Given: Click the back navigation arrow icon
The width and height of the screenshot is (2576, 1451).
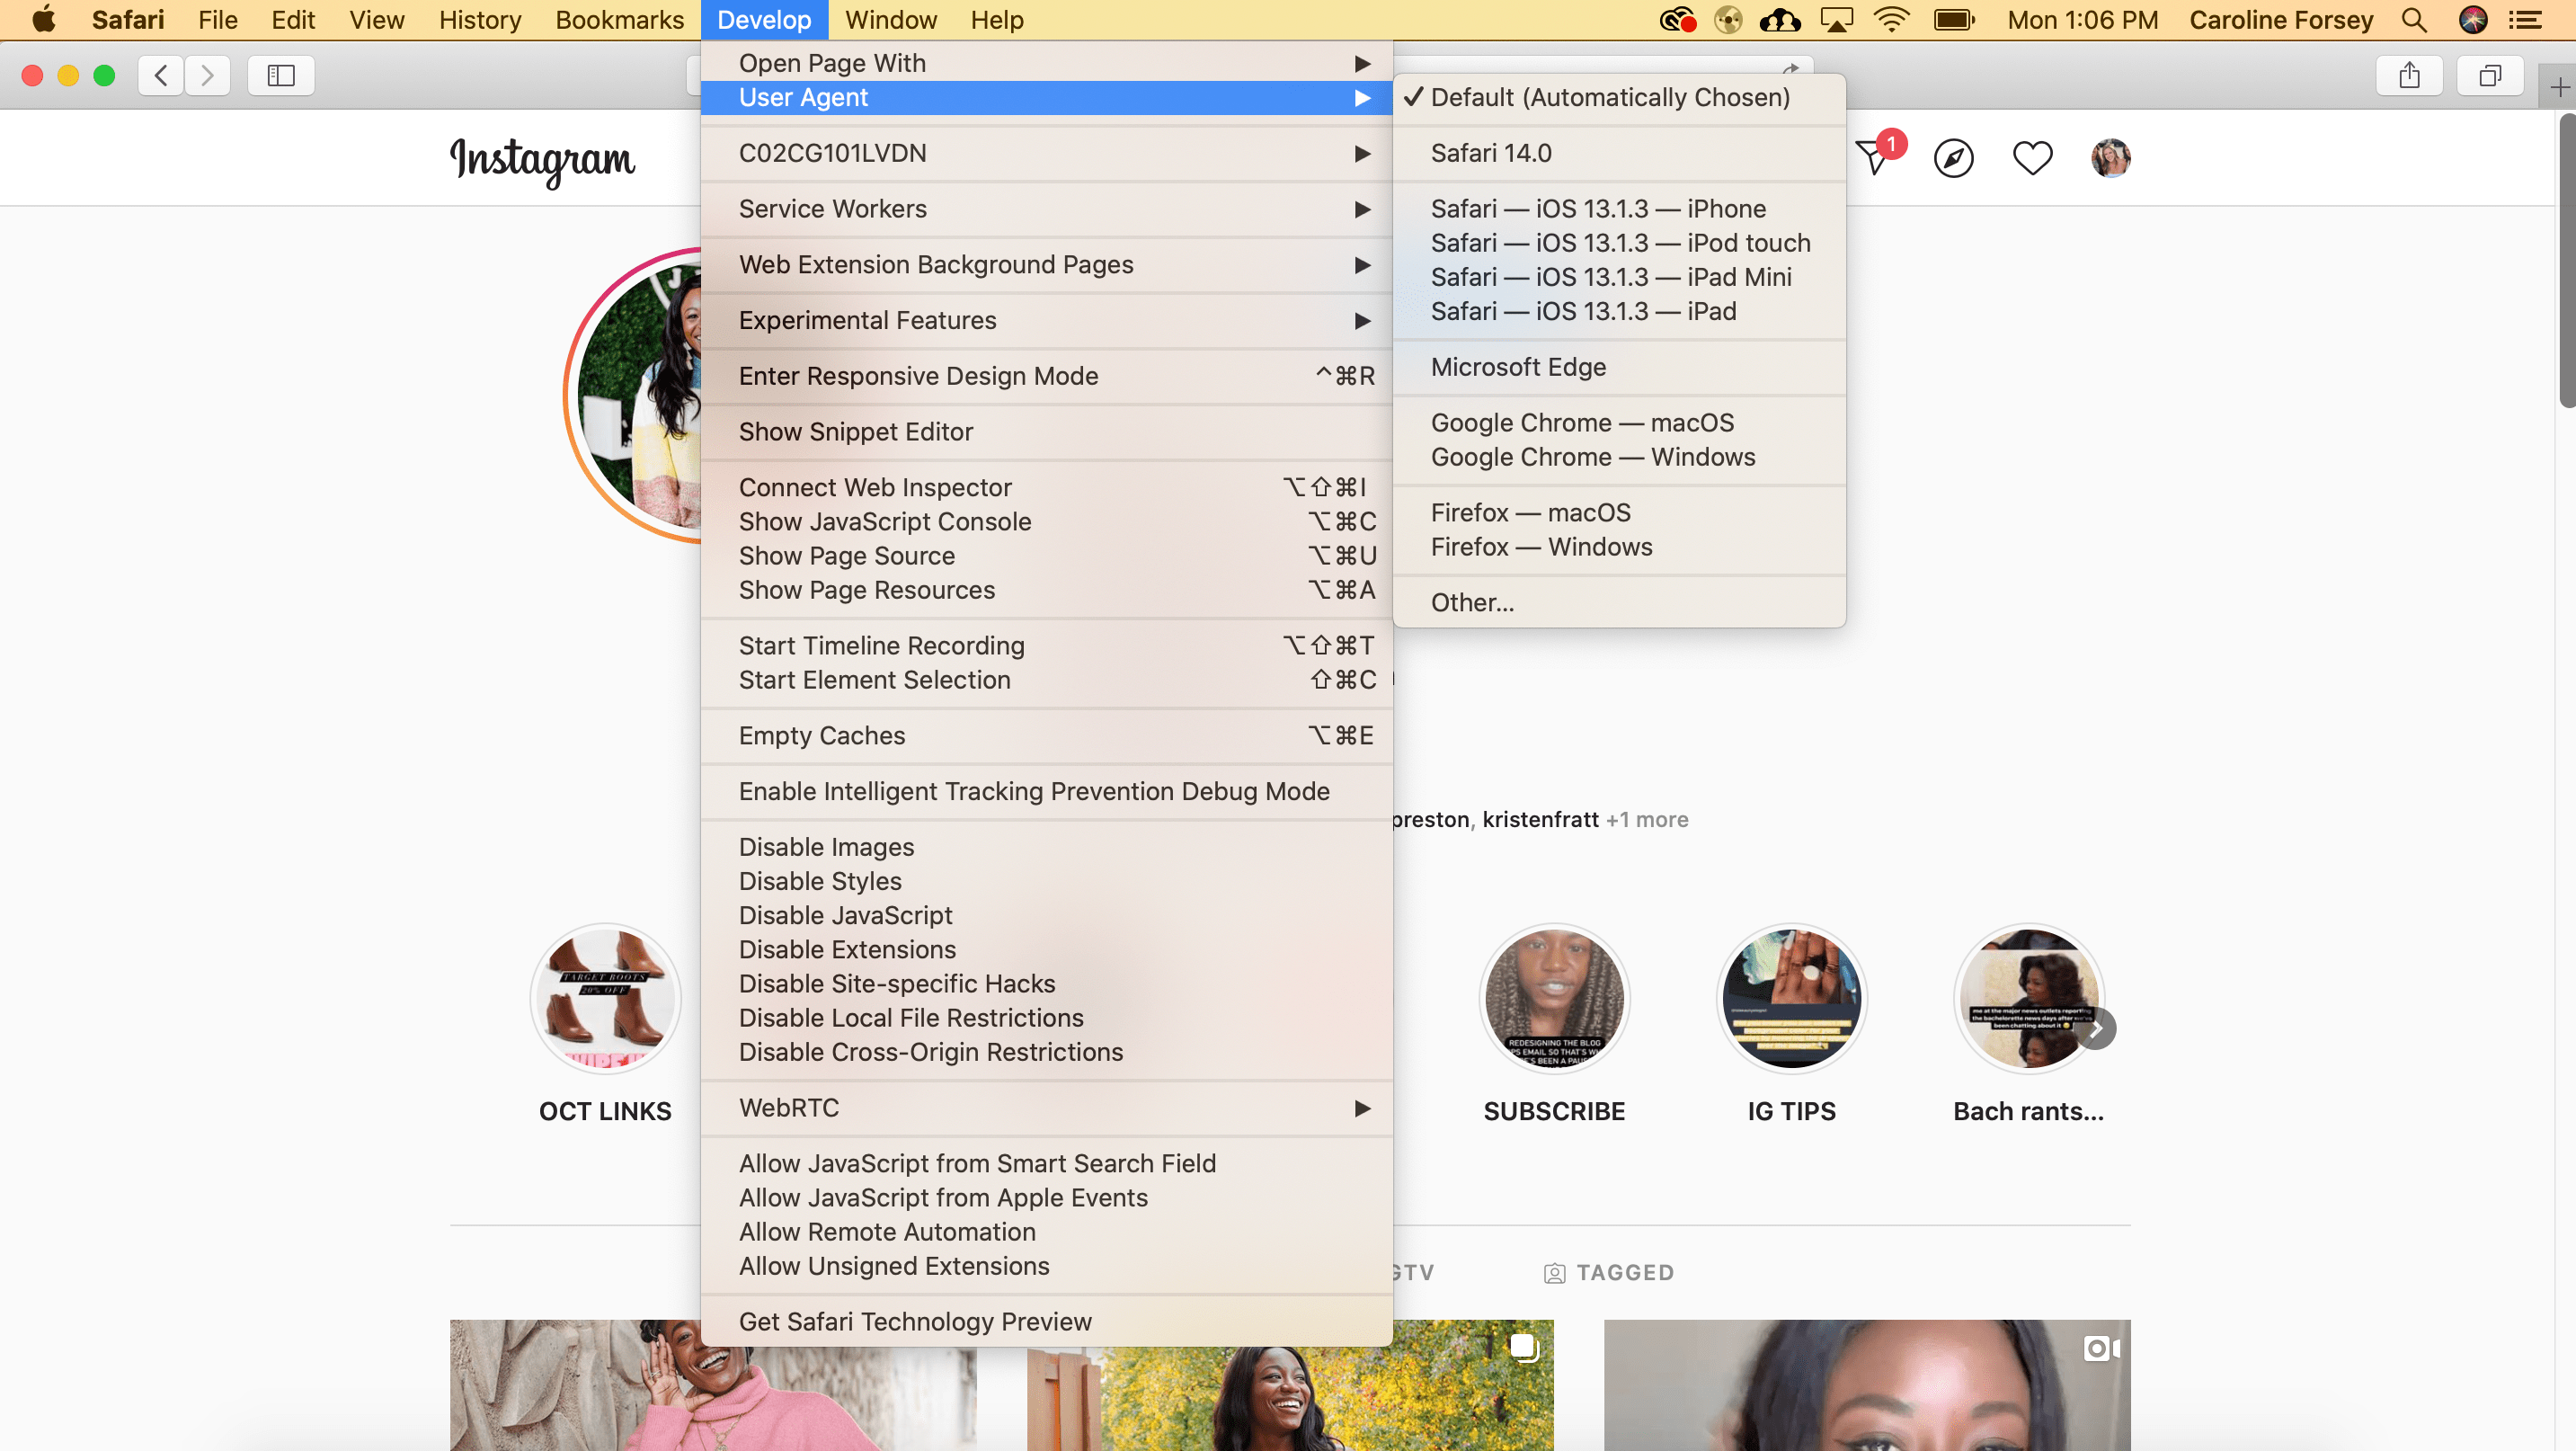Looking at the screenshot, I should (161, 75).
